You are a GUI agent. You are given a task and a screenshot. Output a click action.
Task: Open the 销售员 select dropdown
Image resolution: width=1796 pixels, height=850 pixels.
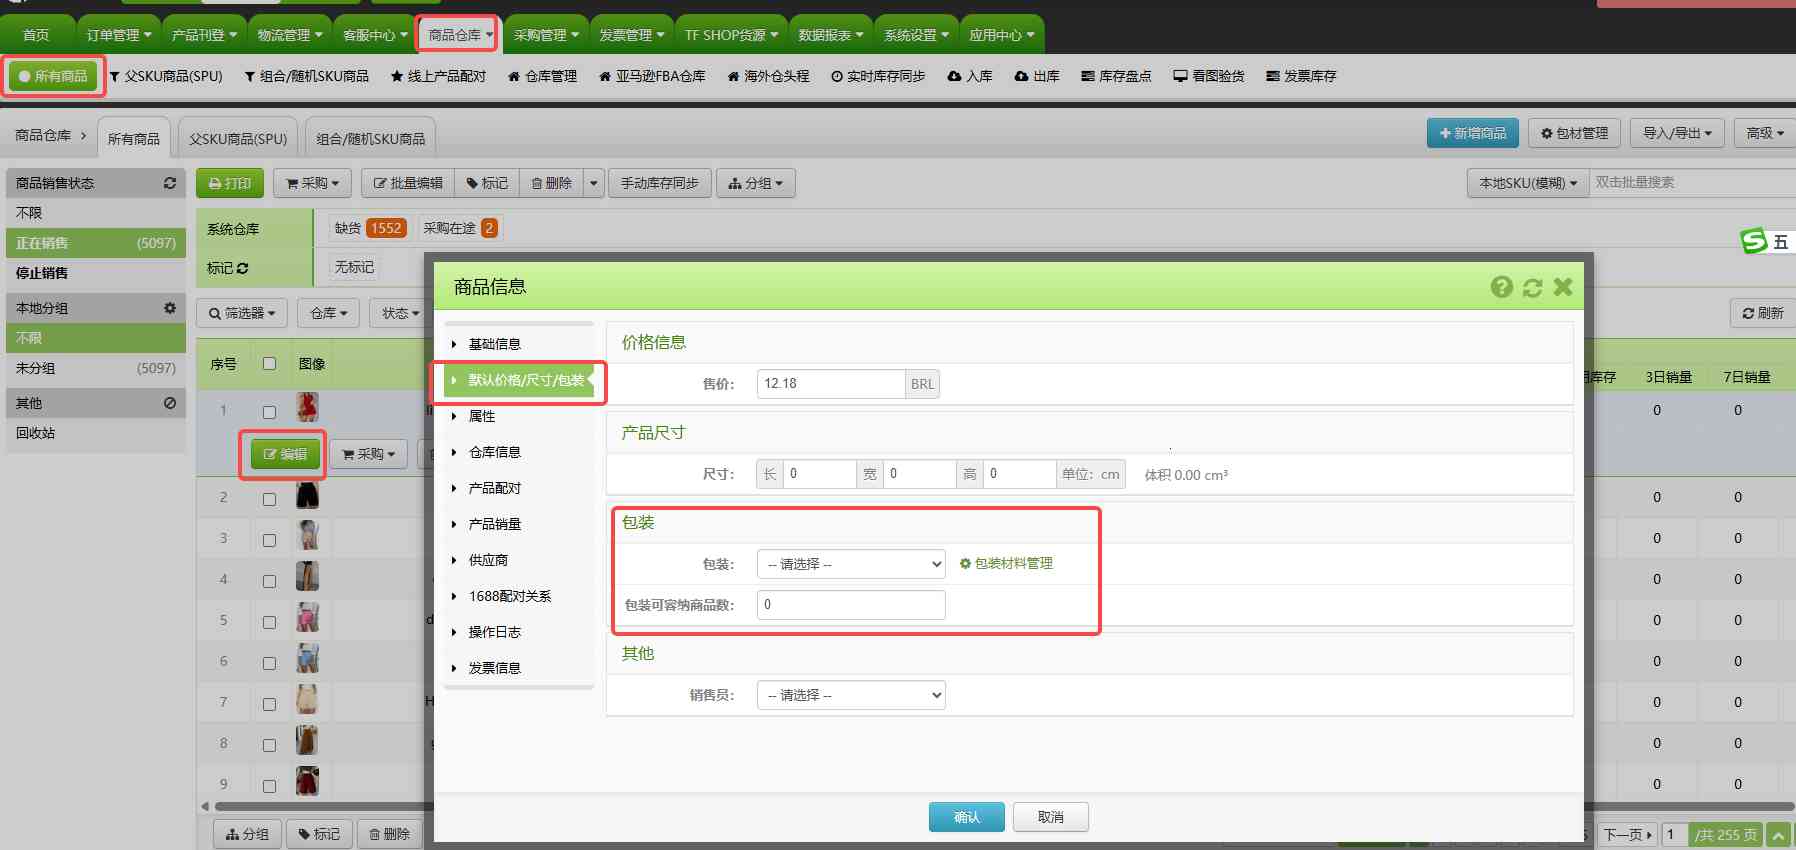(851, 695)
